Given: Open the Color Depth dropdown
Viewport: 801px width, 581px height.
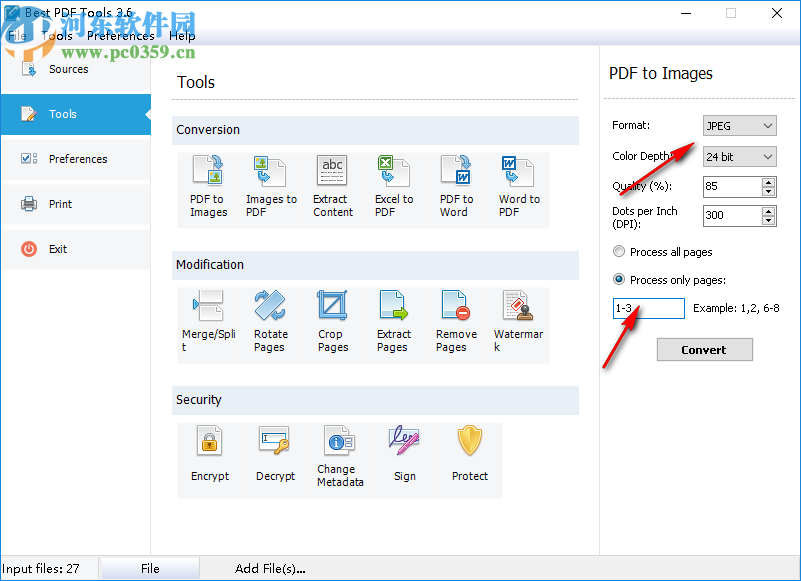Looking at the screenshot, I should 766,156.
